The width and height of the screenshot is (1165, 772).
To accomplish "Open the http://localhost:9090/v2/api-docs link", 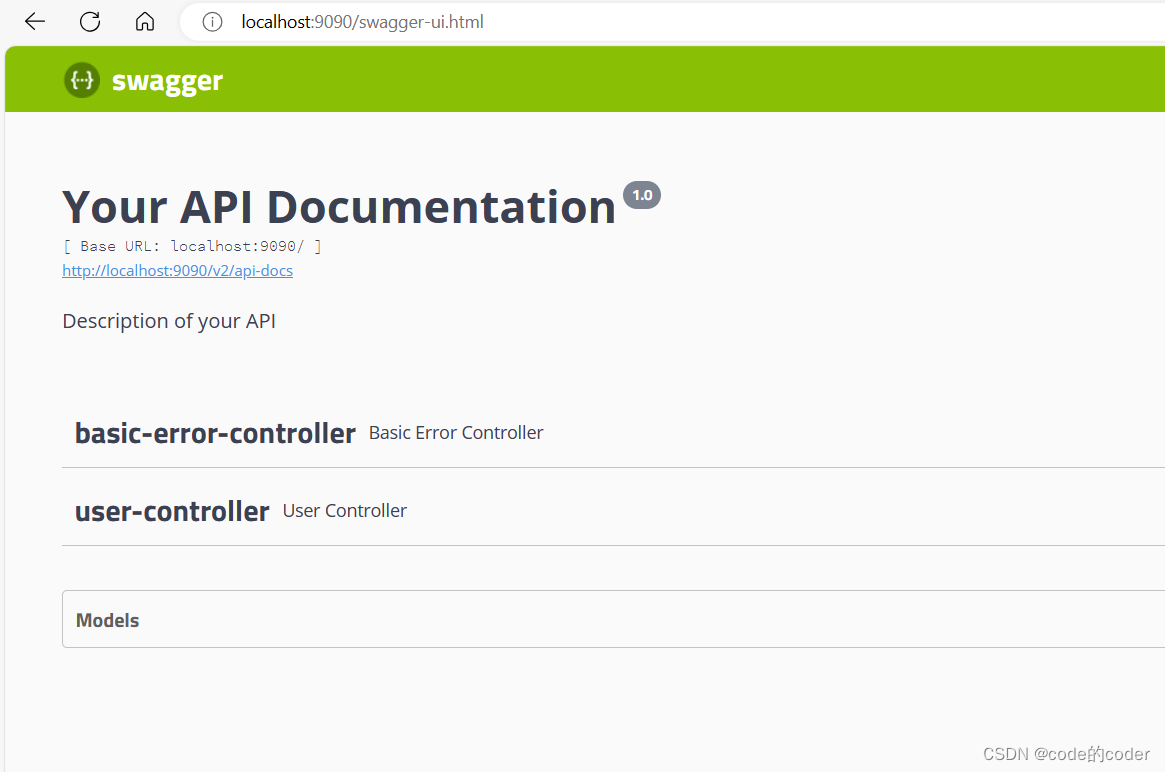I will tap(178, 270).
